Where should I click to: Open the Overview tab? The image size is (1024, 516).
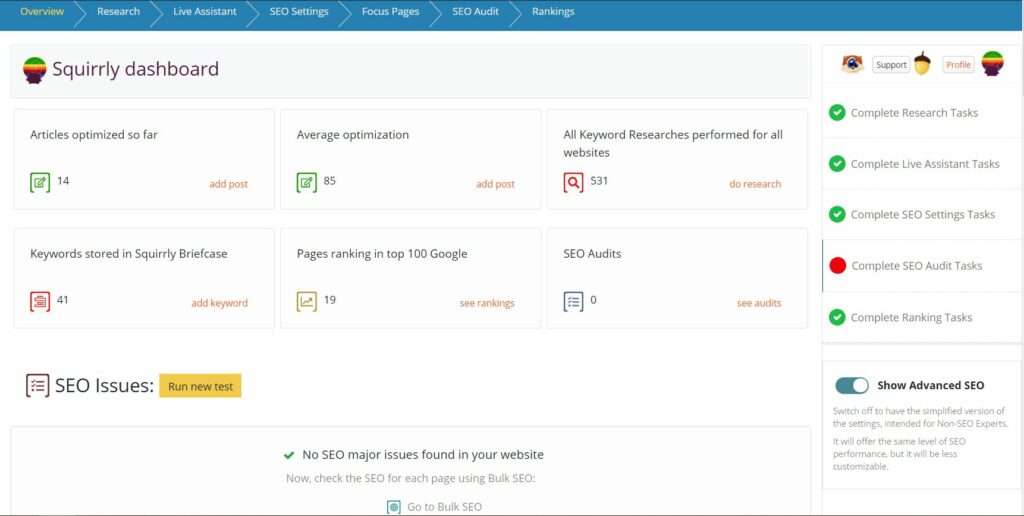42,12
